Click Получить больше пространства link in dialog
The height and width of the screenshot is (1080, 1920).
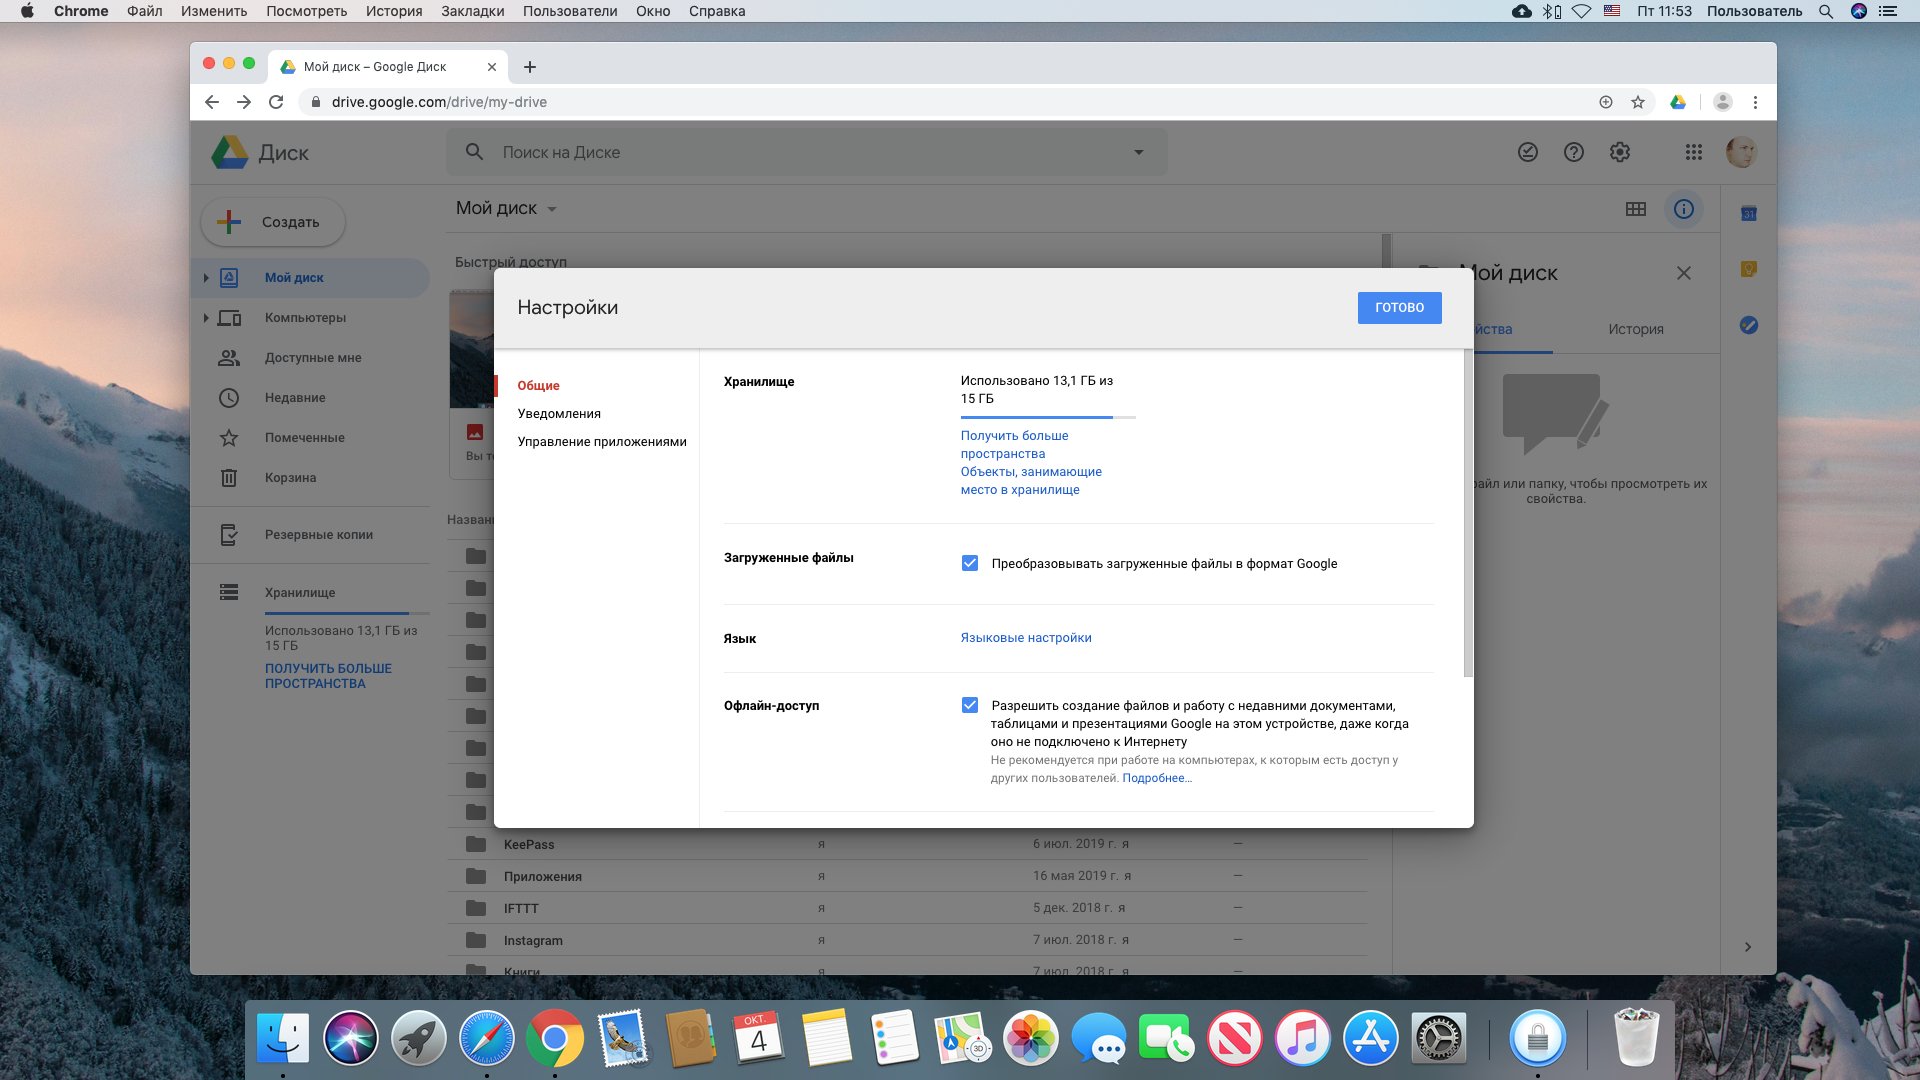pyautogui.click(x=1014, y=444)
